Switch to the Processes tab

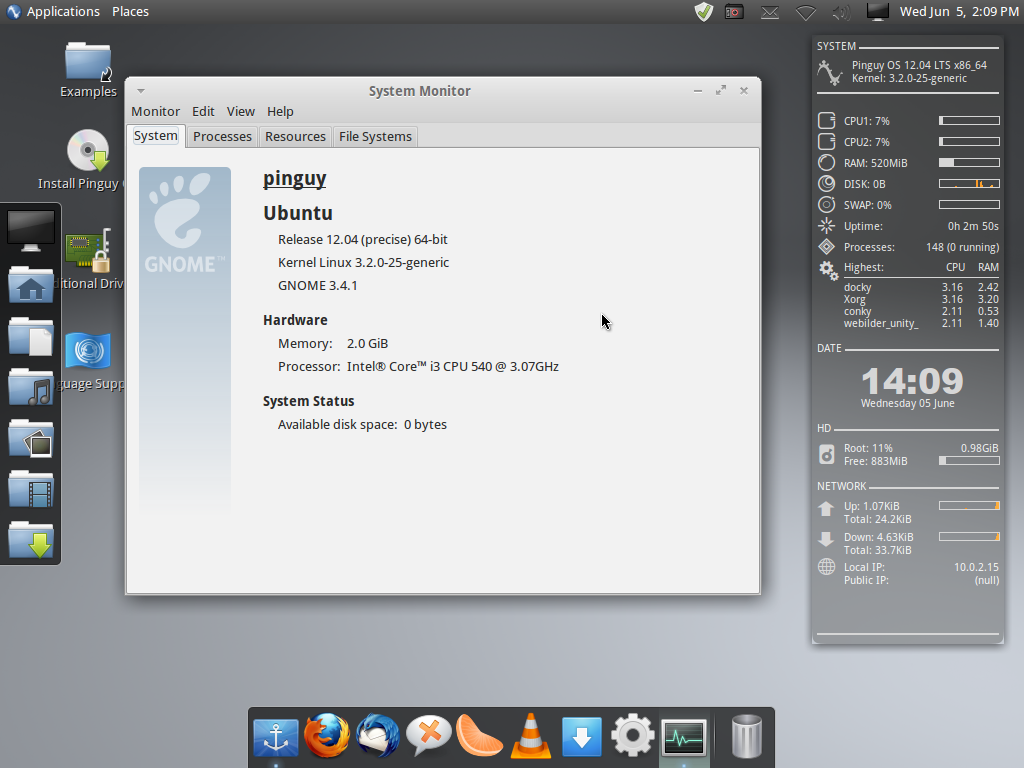click(x=222, y=136)
